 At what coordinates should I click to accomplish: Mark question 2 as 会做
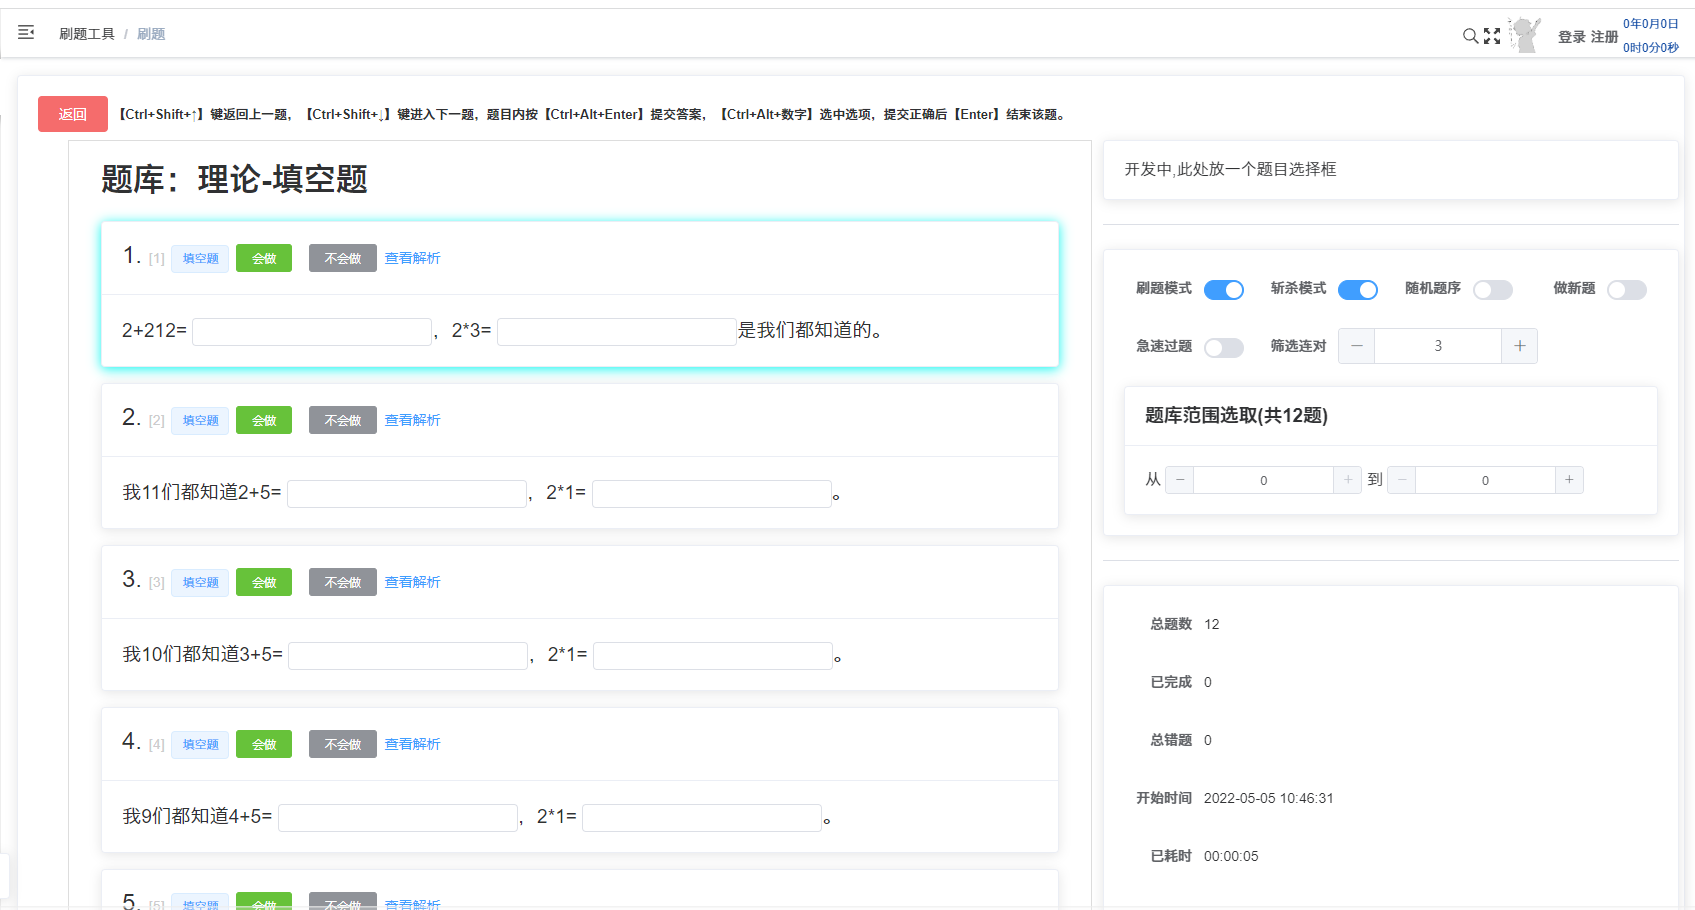click(264, 420)
